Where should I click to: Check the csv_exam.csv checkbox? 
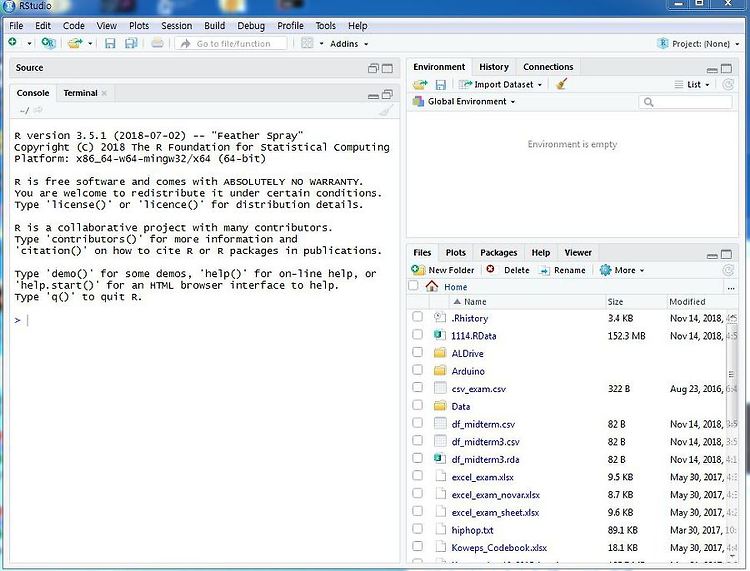(x=418, y=387)
